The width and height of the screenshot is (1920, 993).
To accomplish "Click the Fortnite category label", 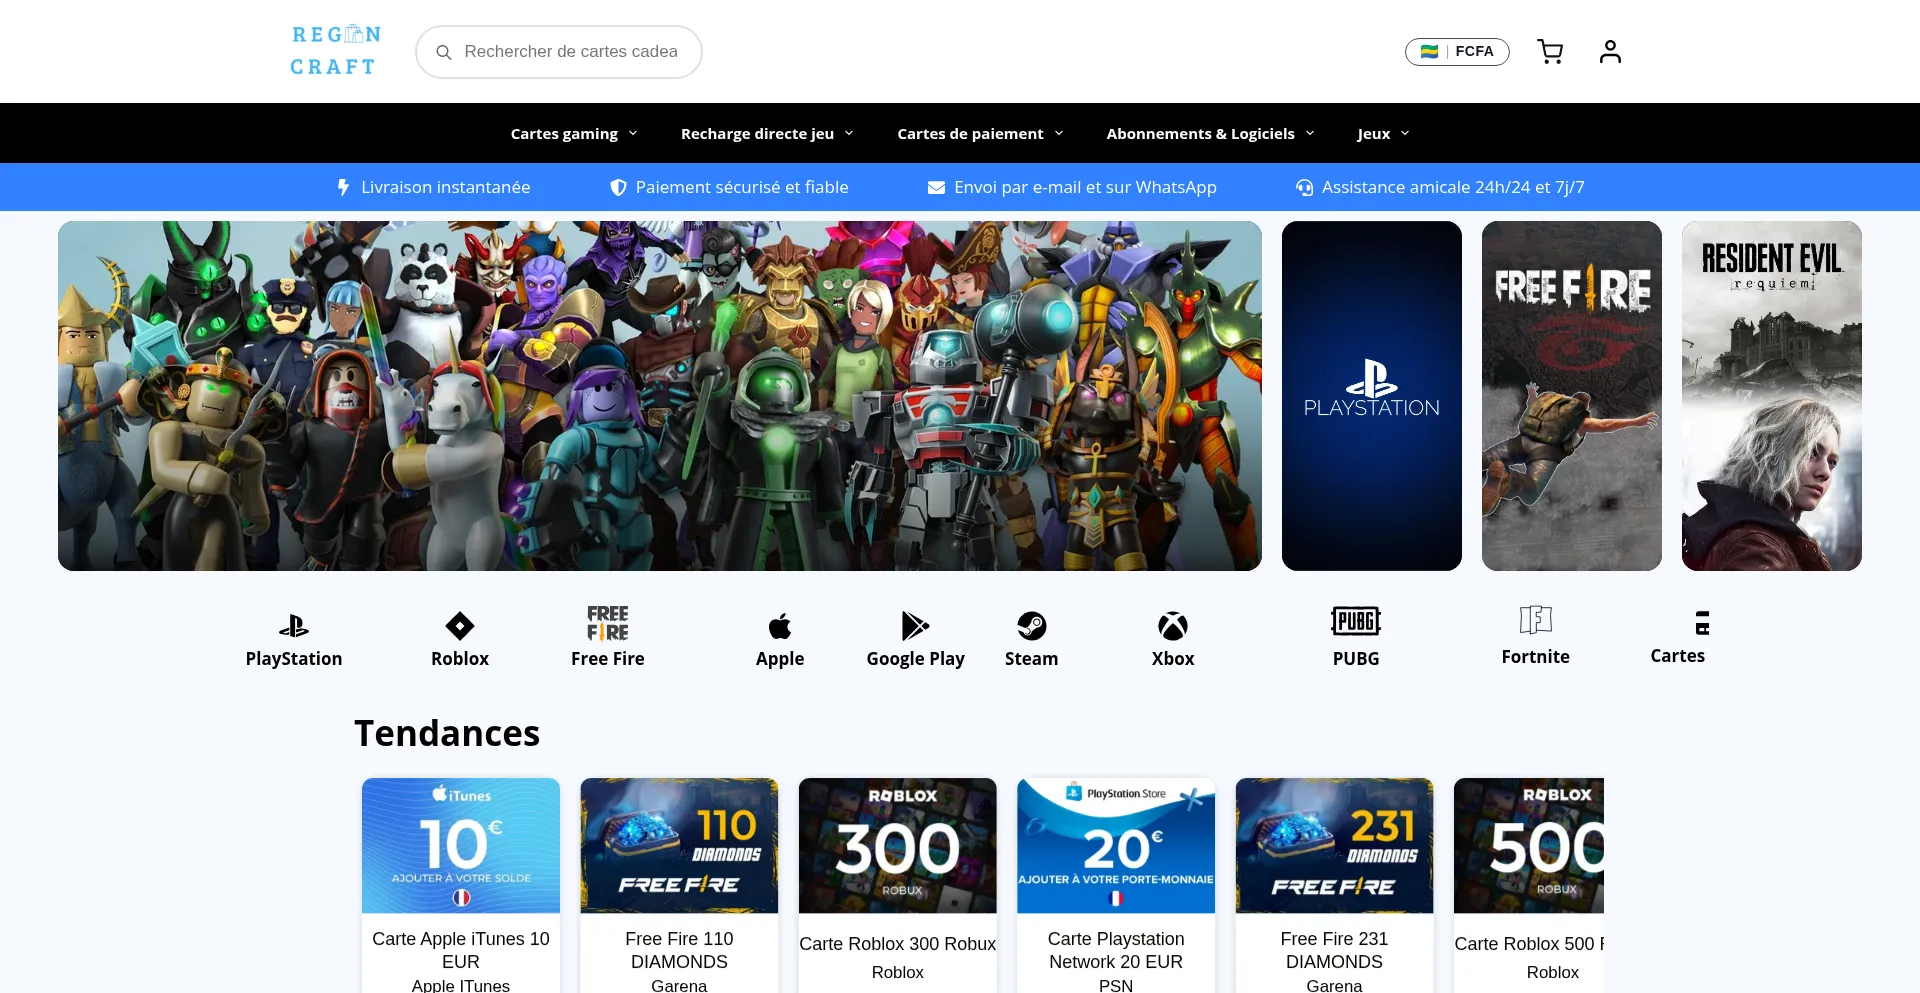I will [1536, 657].
